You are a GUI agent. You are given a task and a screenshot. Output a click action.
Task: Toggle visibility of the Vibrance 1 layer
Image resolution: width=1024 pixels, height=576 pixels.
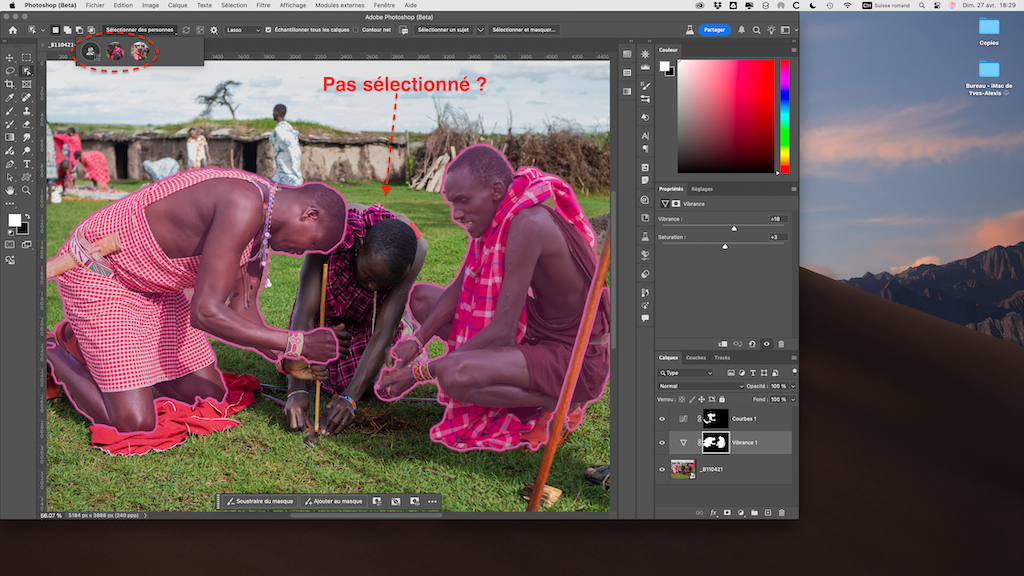pyautogui.click(x=662, y=442)
